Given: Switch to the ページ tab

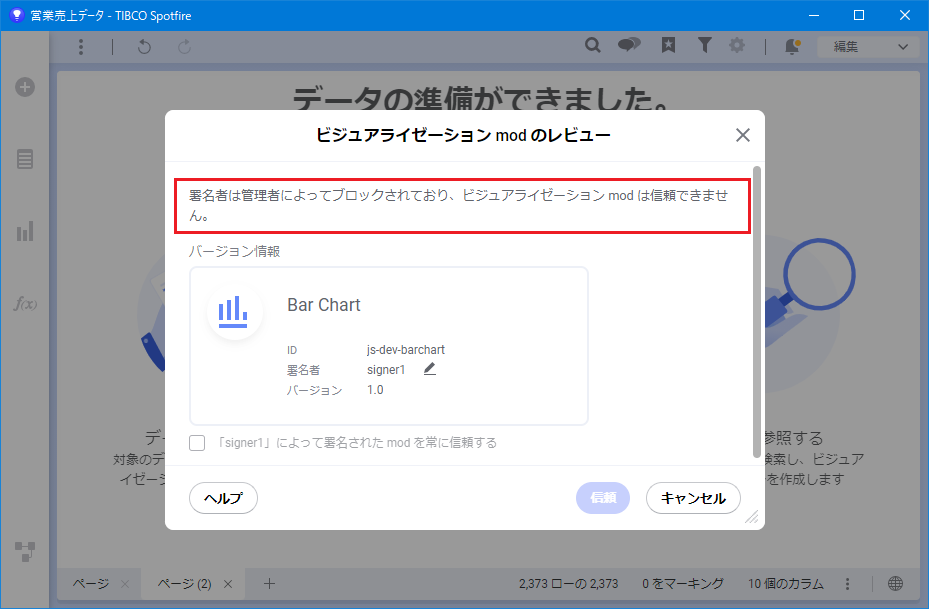Looking at the screenshot, I should click(91, 584).
